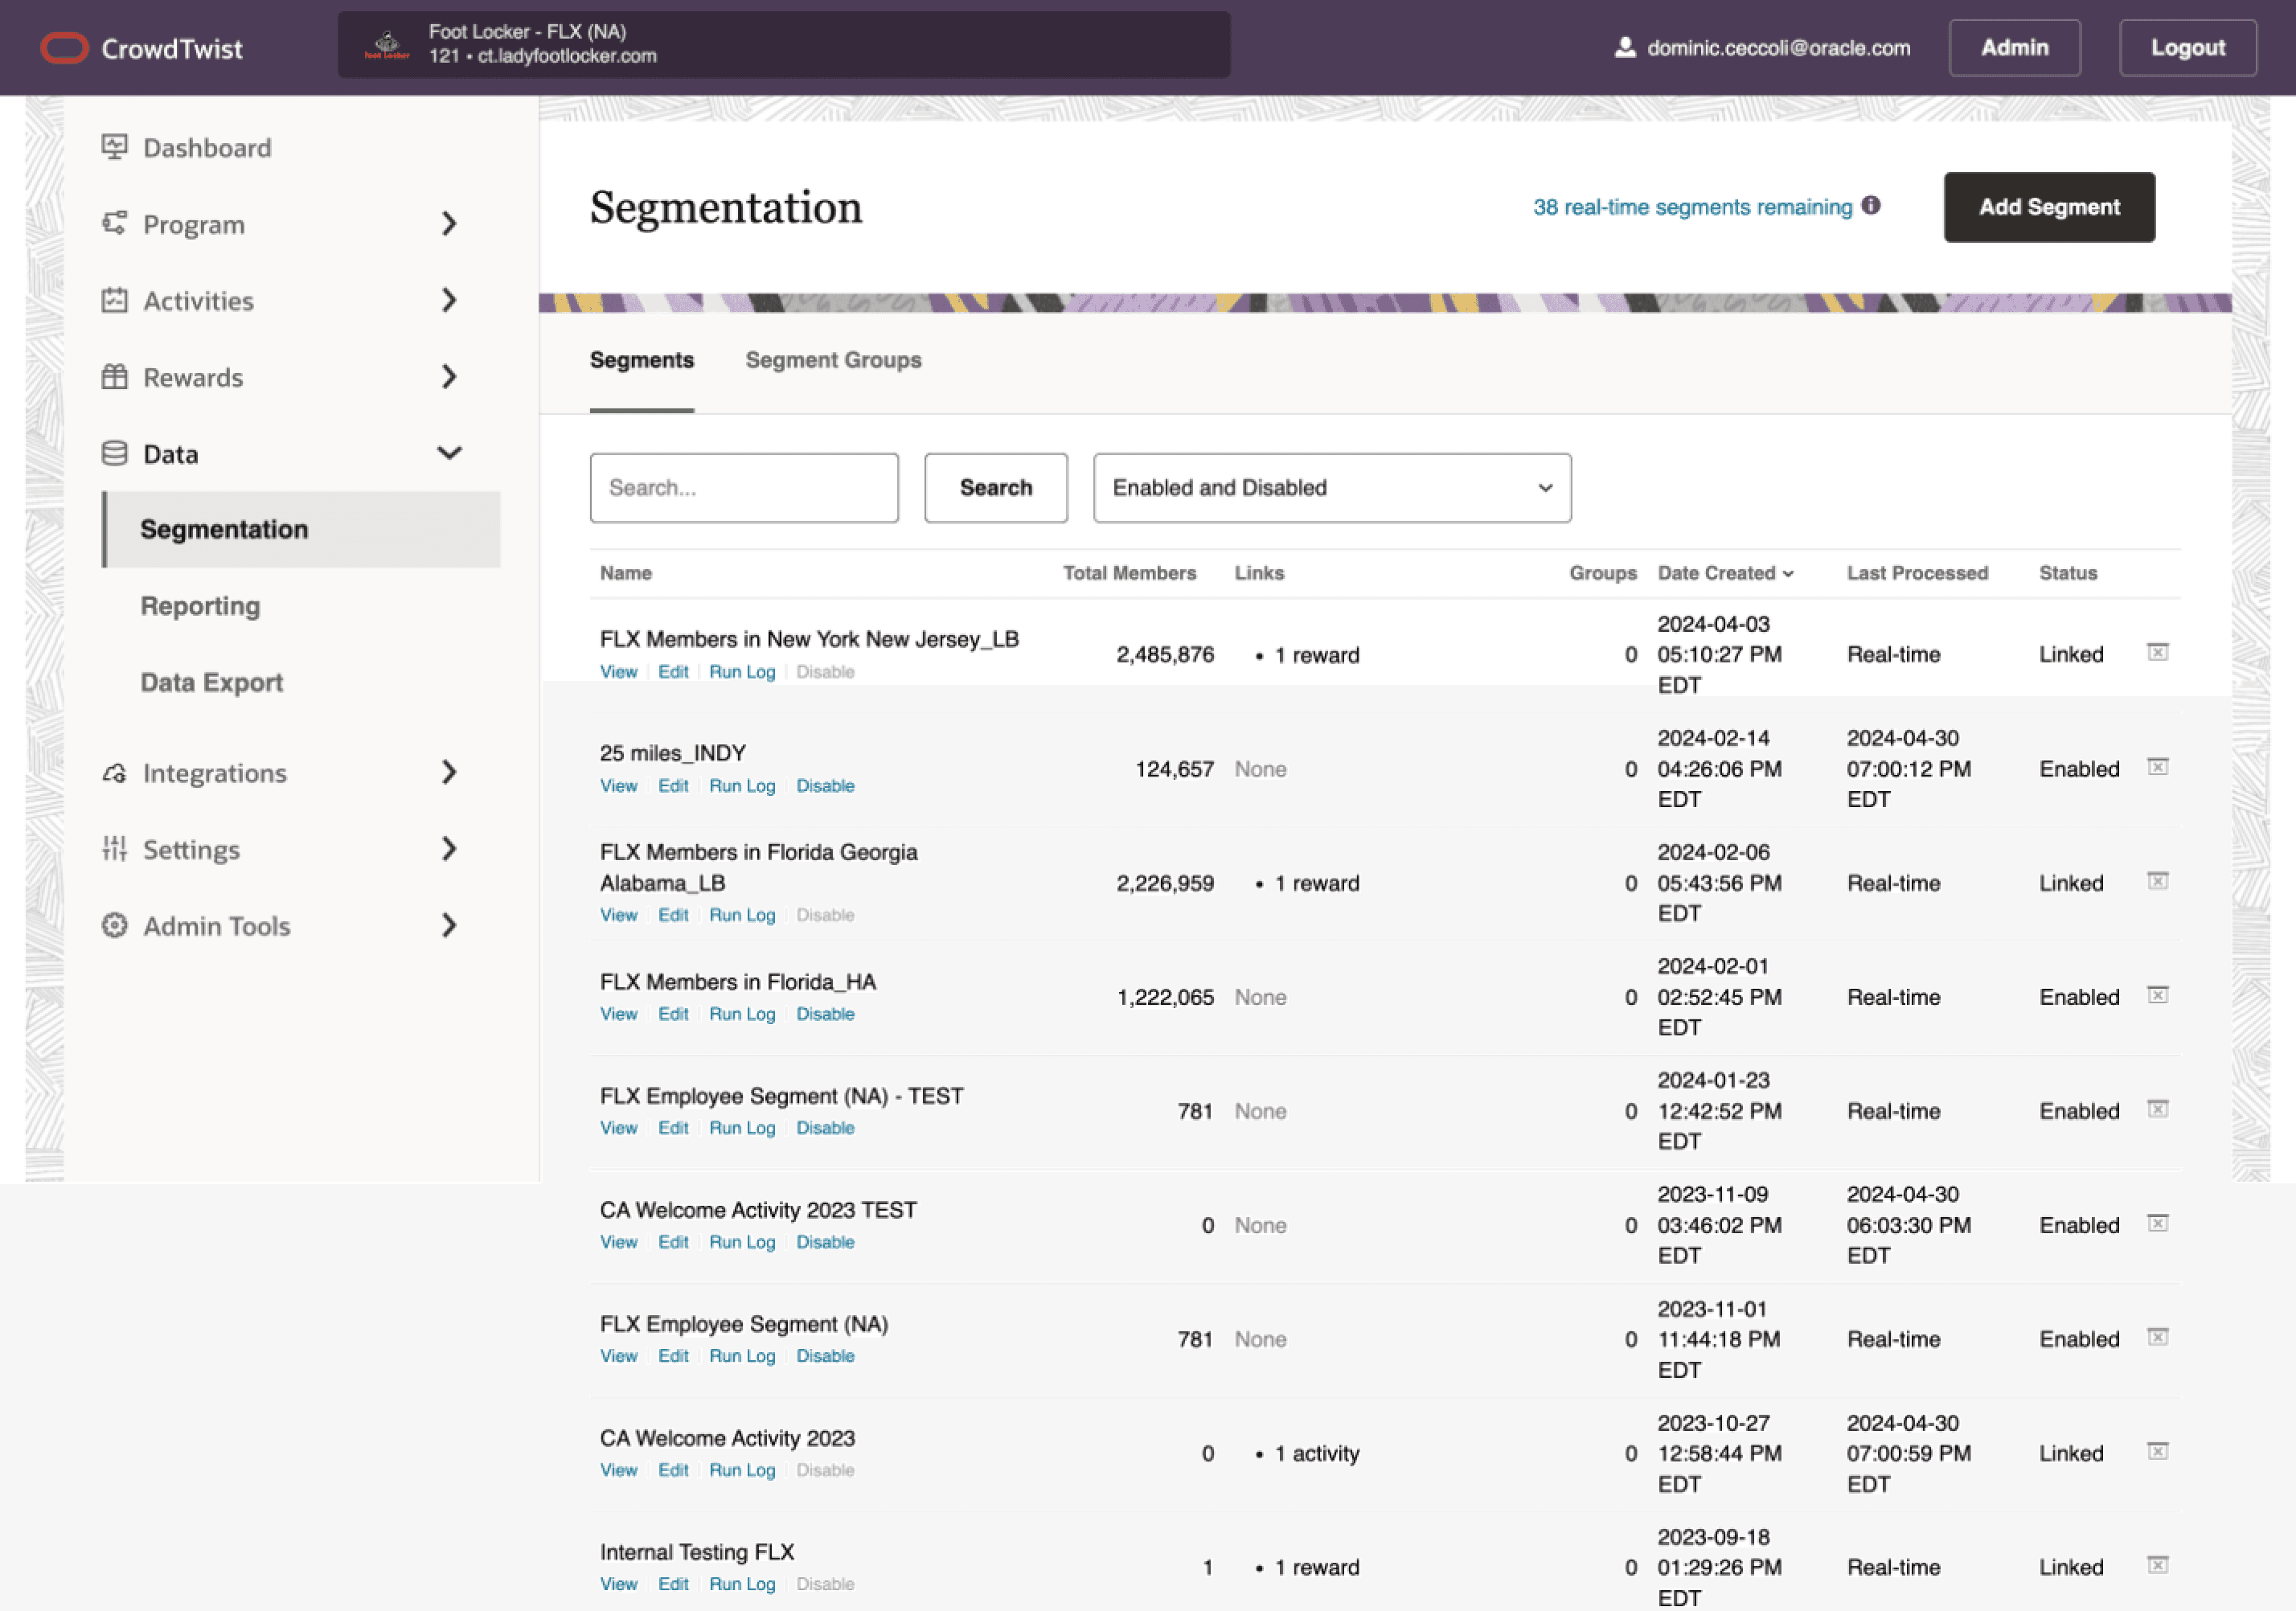Disable the 25 miles_INDY segment

(x=825, y=786)
